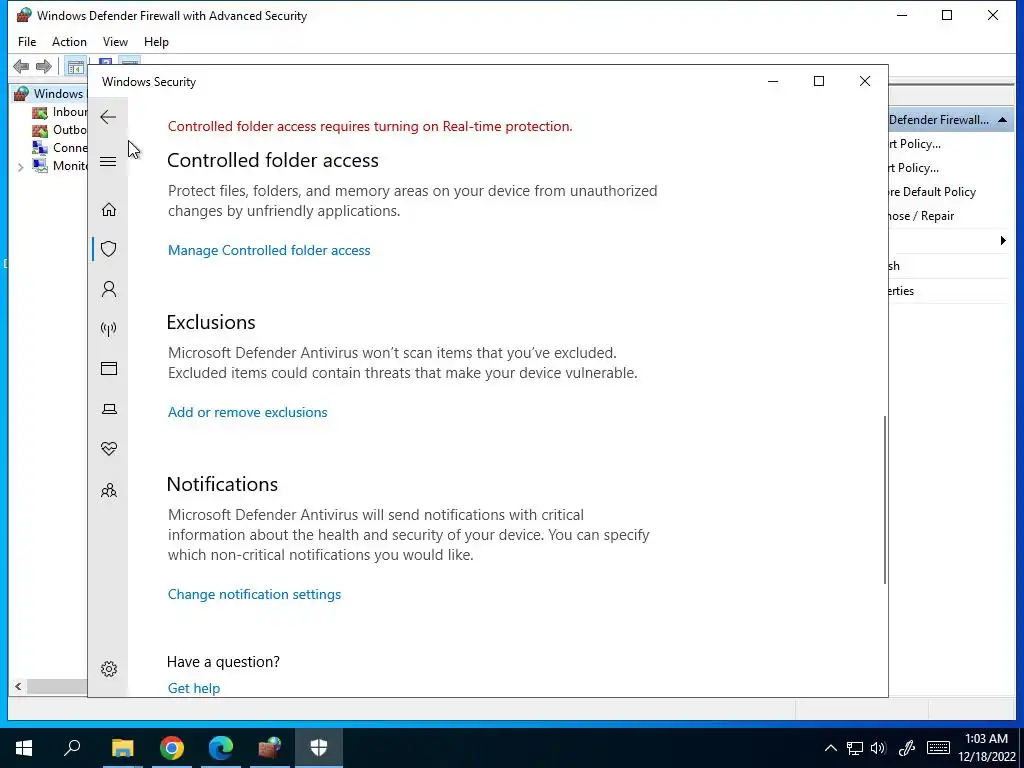Click the Exclusions heading
This screenshot has width=1024, height=768.
click(x=211, y=322)
